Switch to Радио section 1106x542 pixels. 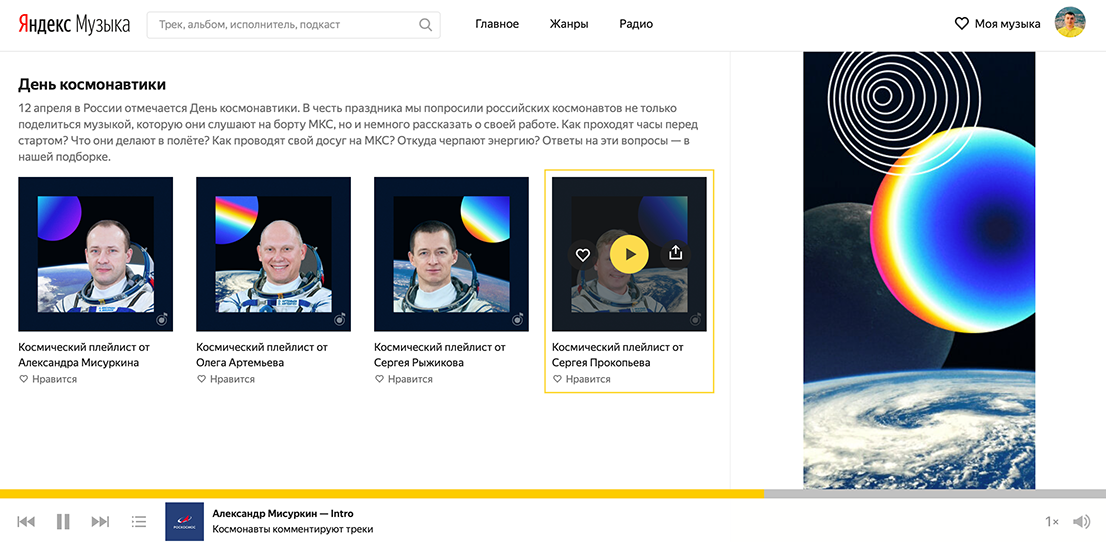(x=636, y=24)
